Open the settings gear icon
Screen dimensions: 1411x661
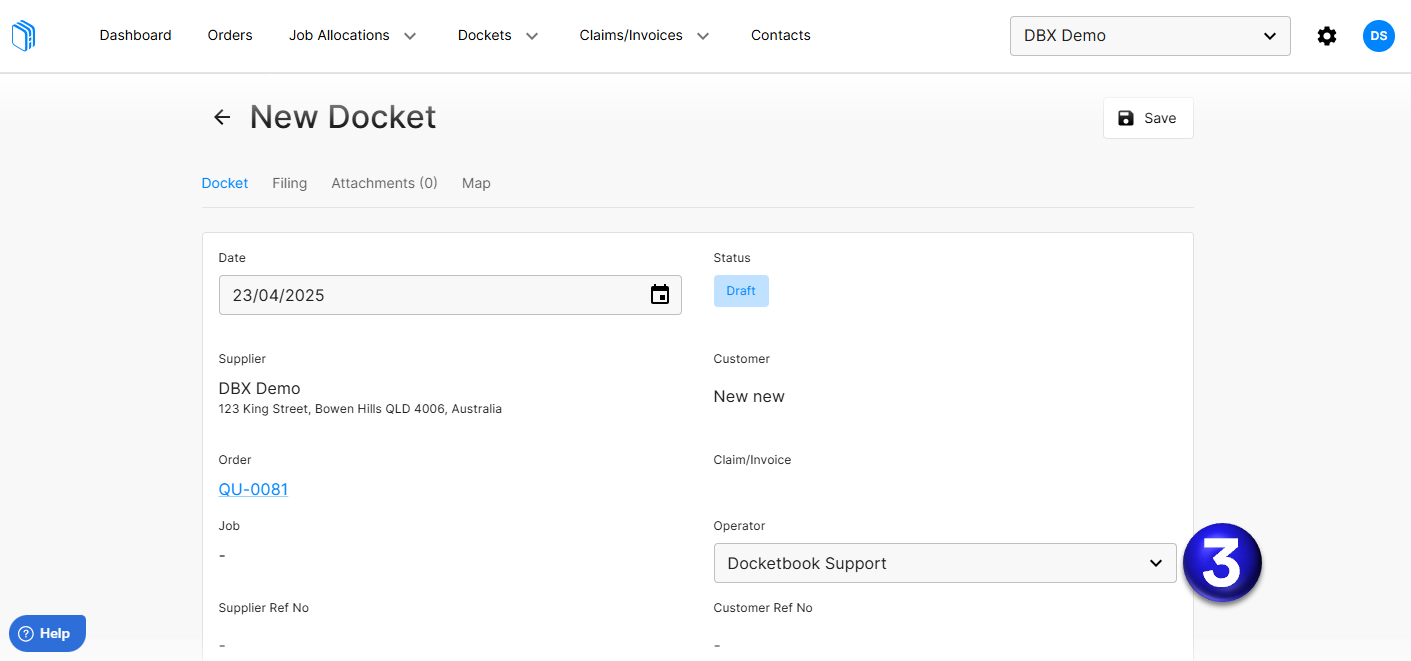(x=1327, y=35)
